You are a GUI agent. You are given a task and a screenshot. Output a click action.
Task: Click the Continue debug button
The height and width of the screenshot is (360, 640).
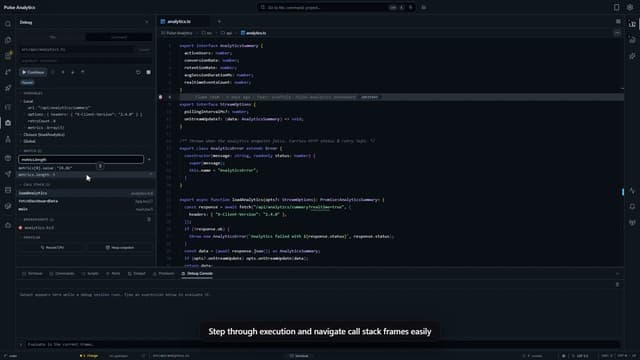pyautogui.click(x=33, y=72)
